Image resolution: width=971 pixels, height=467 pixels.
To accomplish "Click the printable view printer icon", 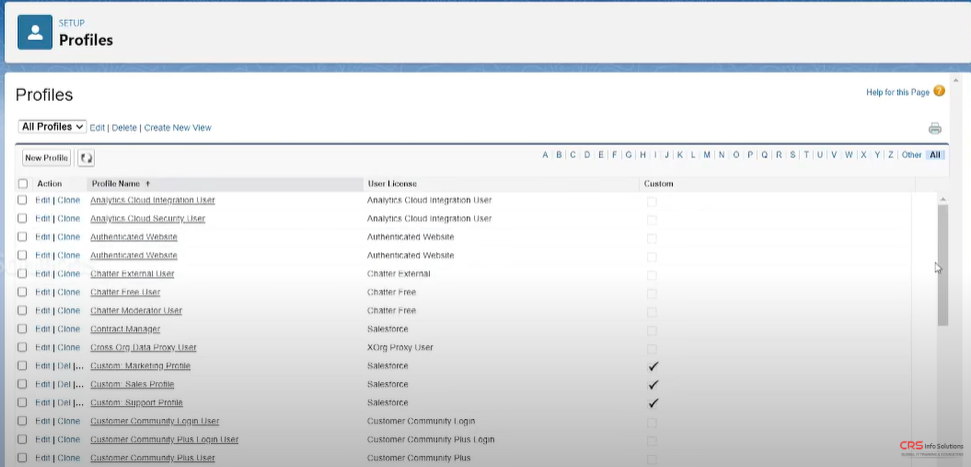I will click(935, 128).
